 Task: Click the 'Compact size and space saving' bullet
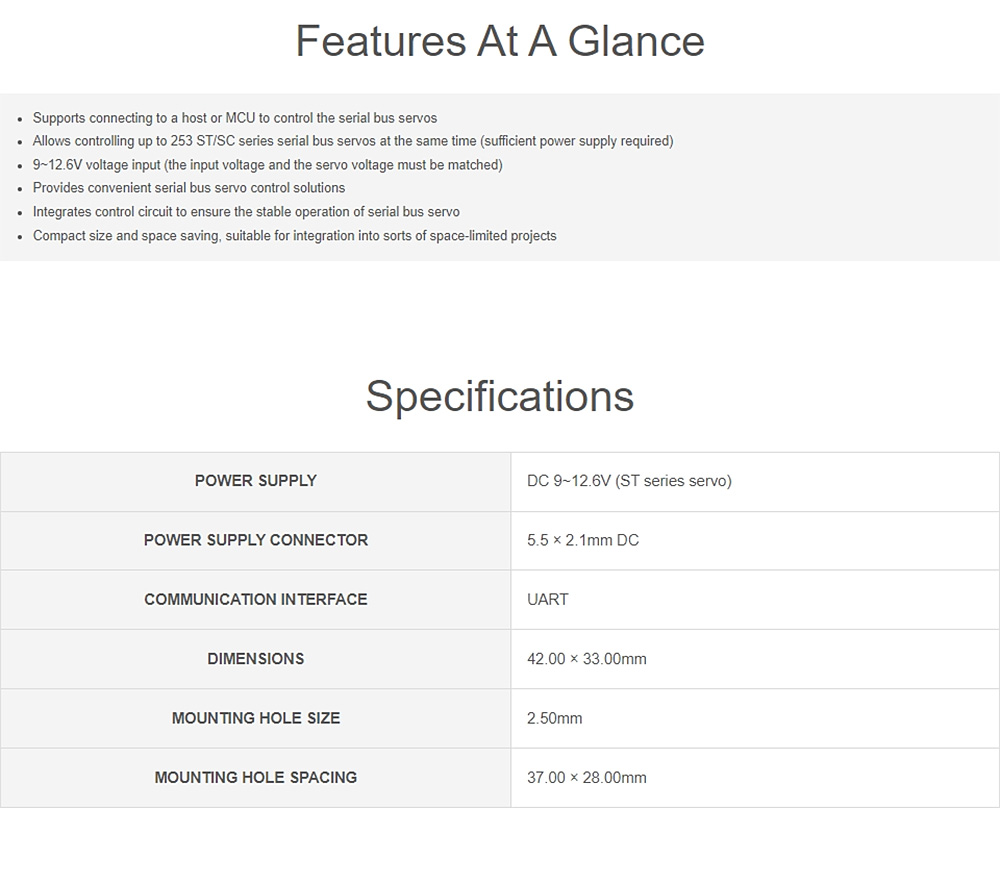click(x=294, y=236)
